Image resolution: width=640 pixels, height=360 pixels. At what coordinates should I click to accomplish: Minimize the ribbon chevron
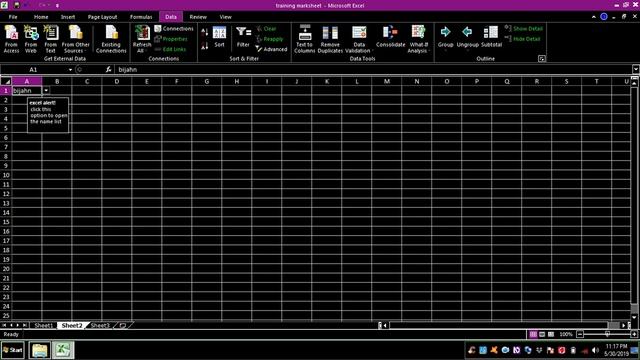[593, 17]
